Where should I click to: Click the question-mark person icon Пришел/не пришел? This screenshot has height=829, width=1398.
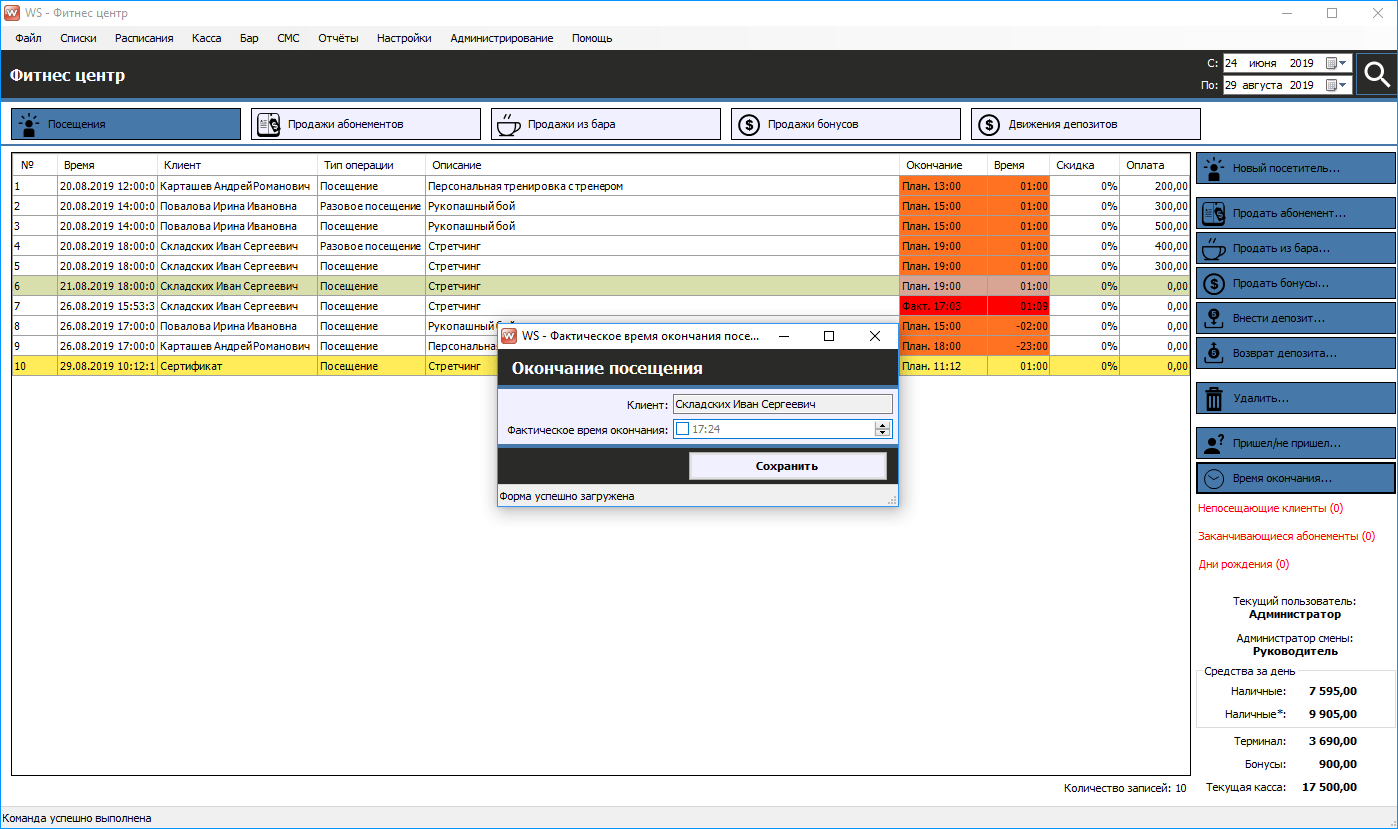(x=1214, y=443)
